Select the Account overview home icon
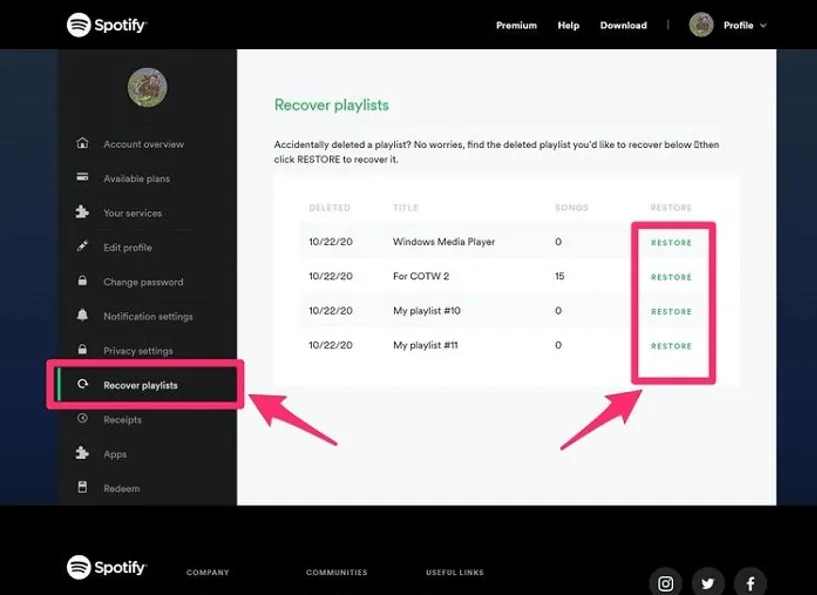This screenshot has width=817, height=595. pyautogui.click(x=85, y=143)
